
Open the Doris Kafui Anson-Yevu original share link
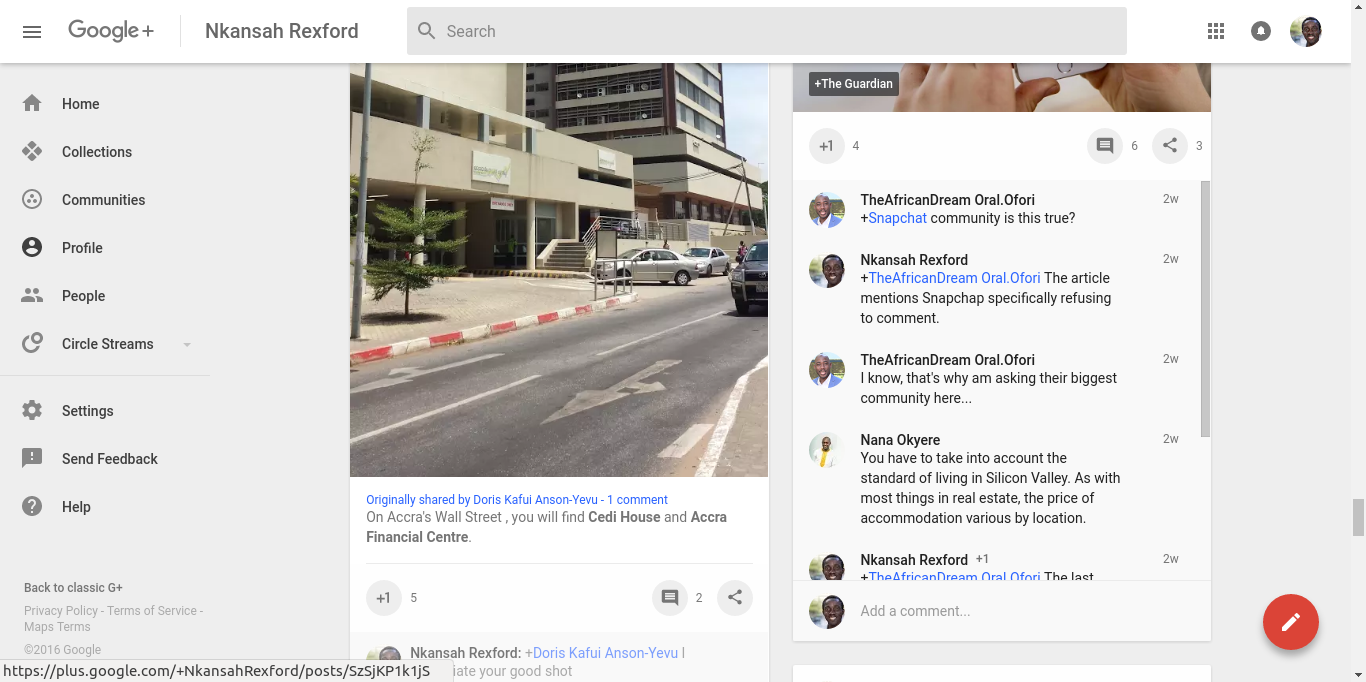pyautogui.click(x=482, y=500)
